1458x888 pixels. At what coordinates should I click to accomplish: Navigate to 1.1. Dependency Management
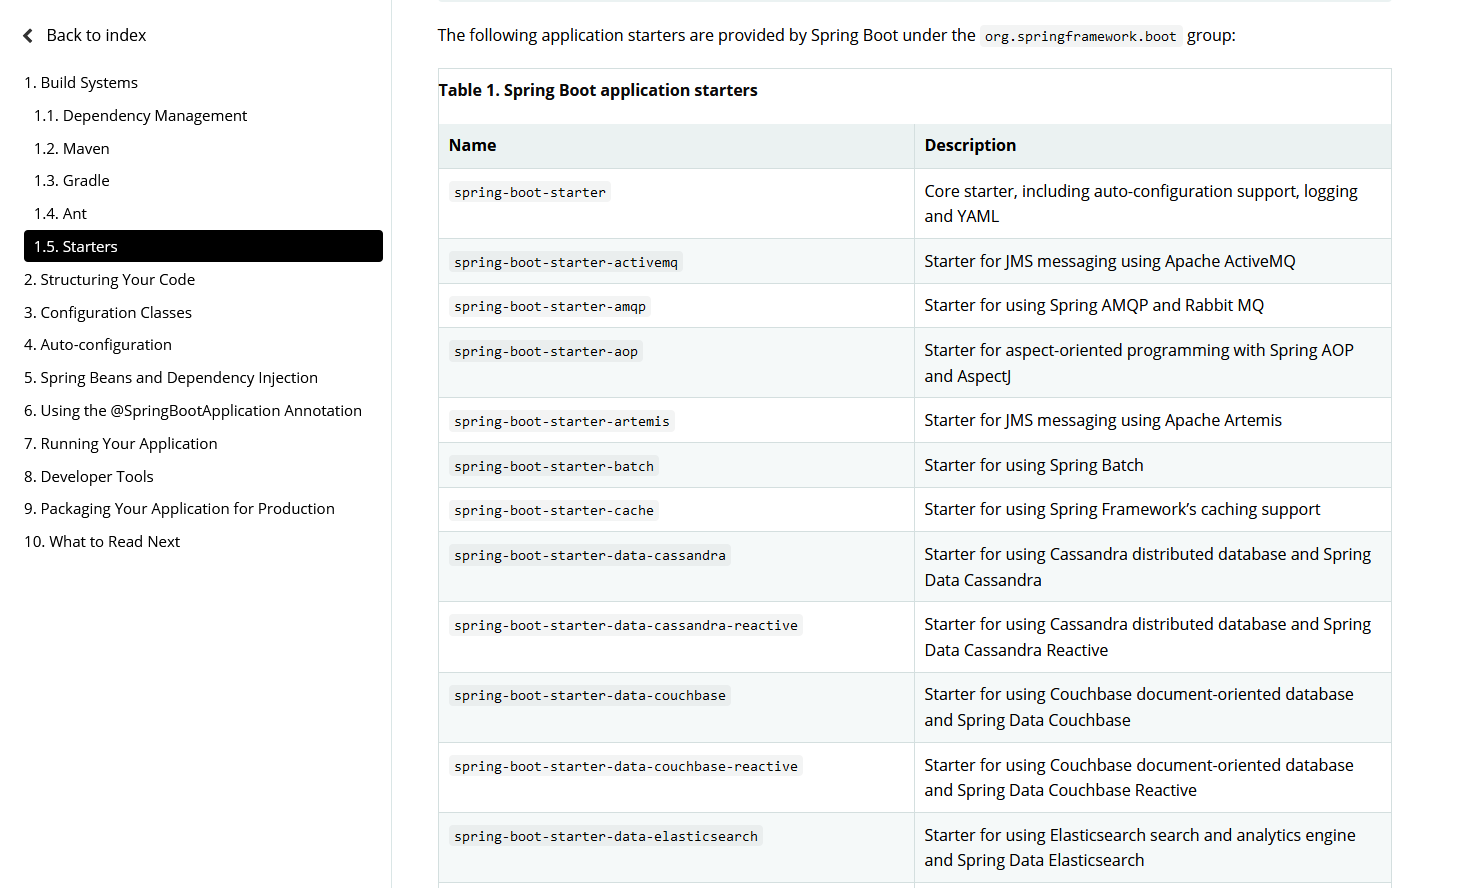(x=140, y=116)
